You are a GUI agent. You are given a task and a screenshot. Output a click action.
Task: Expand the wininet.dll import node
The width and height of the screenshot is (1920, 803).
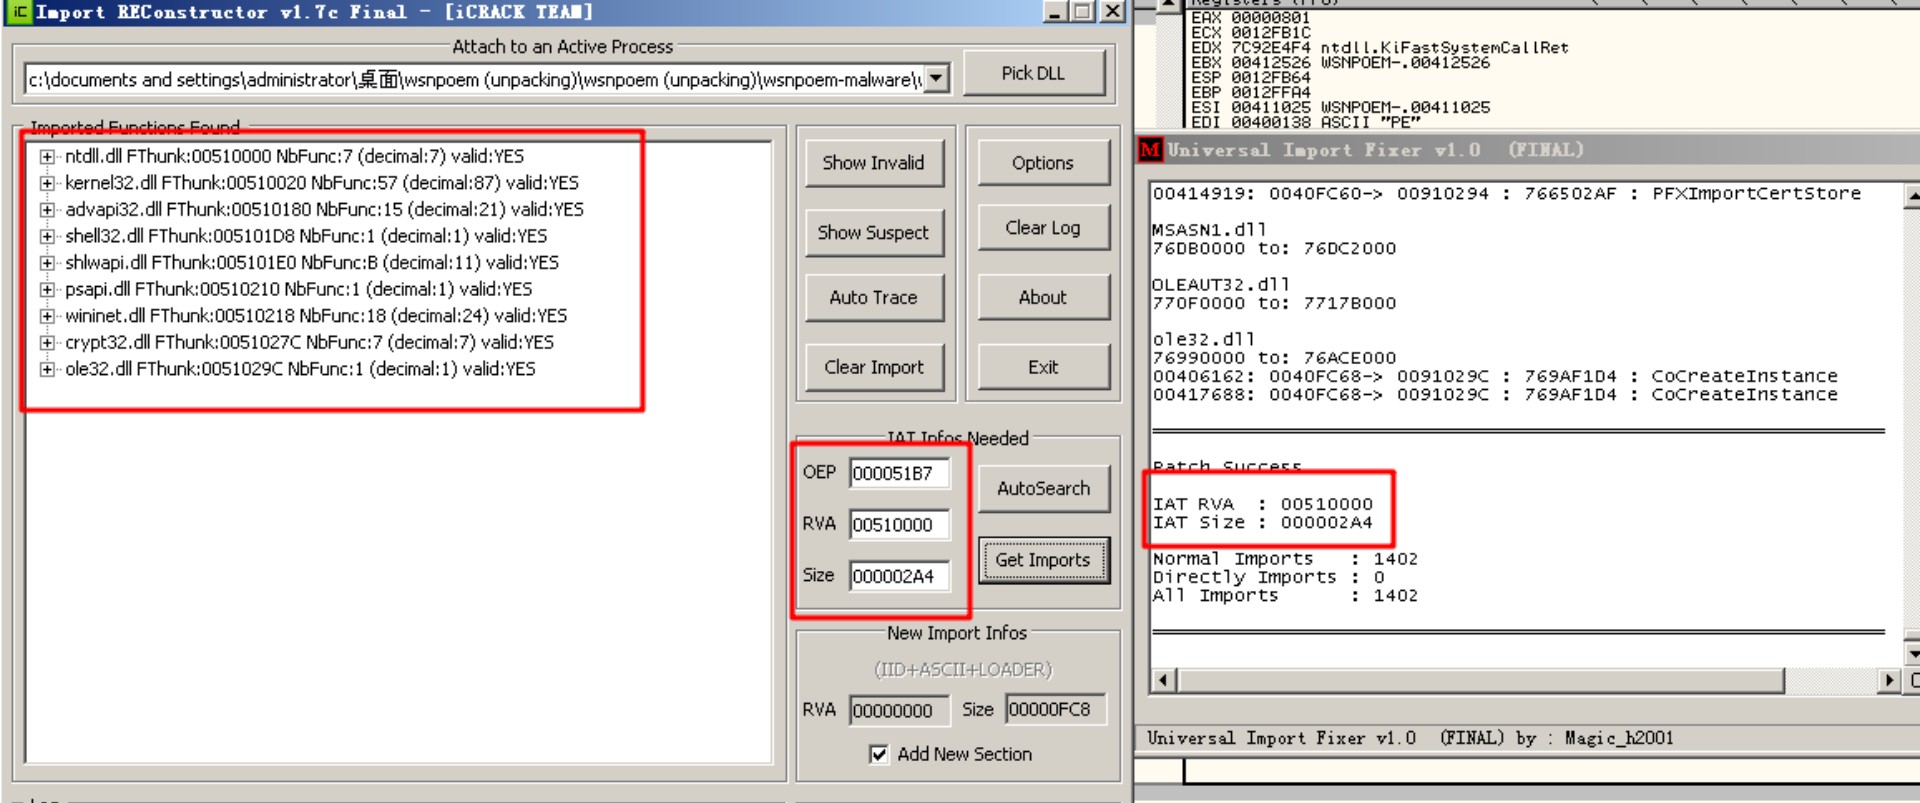click(47, 316)
